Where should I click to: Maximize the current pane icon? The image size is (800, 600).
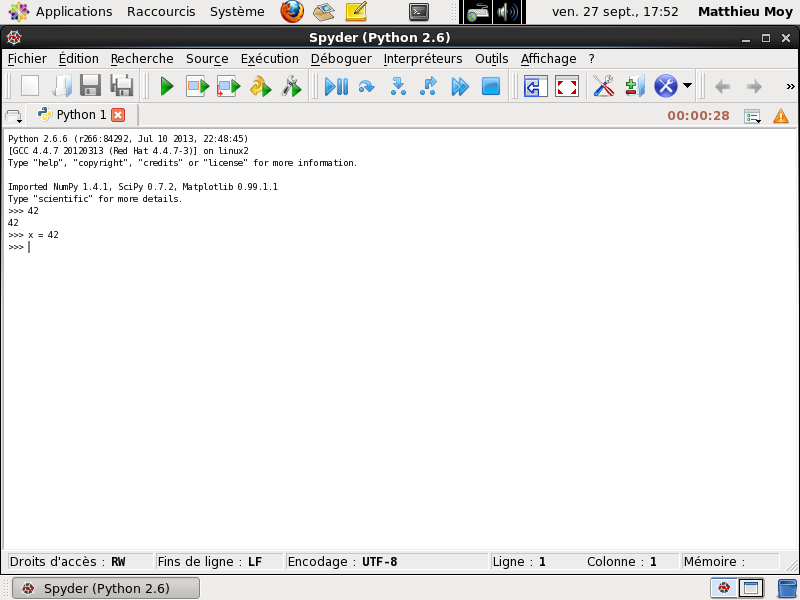point(536,86)
